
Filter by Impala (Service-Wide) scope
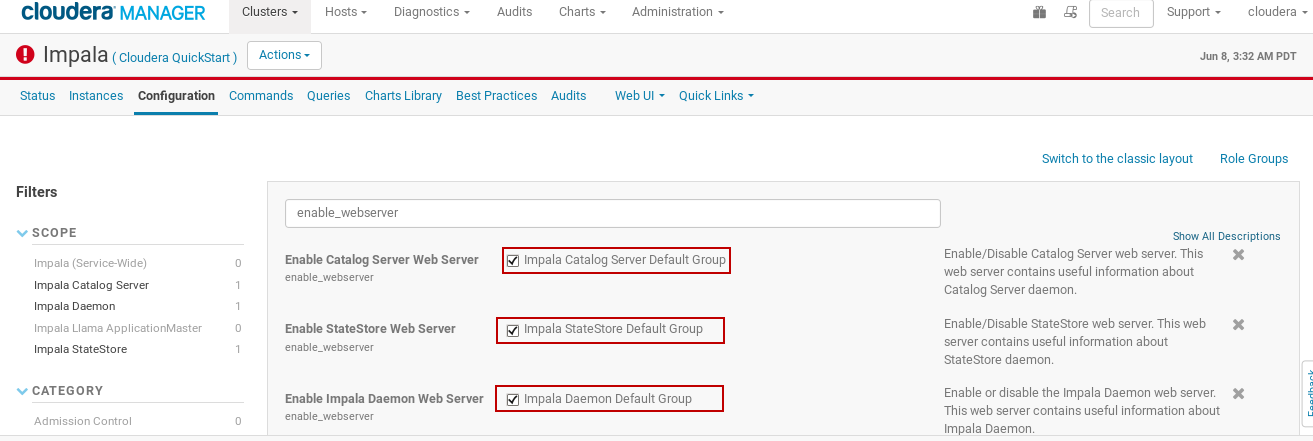(x=90, y=263)
